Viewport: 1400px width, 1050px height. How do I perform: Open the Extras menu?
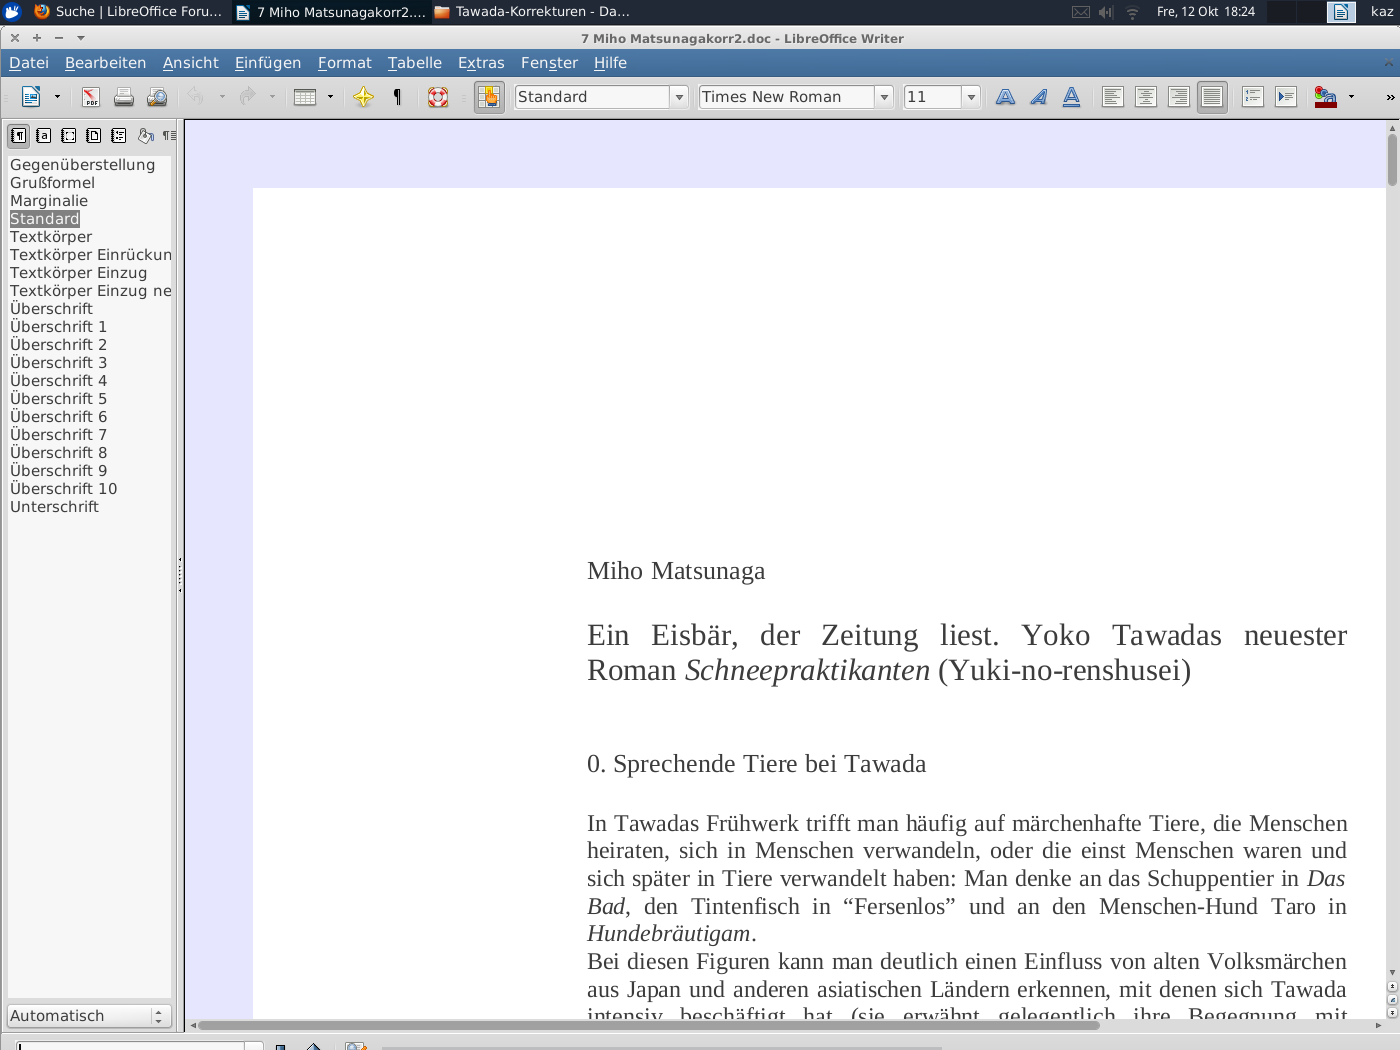(481, 63)
